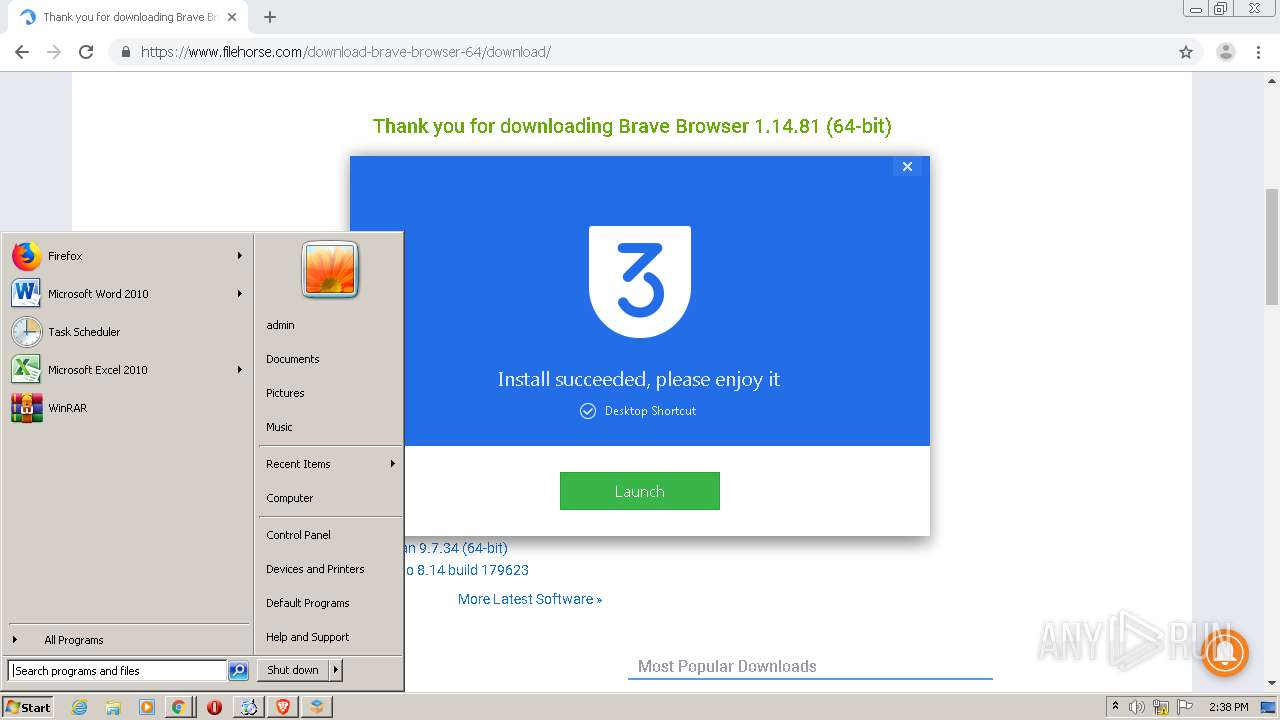The image size is (1280, 720).
Task: Click the page vertical scrollbar thumb
Action: (x=1272, y=245)
